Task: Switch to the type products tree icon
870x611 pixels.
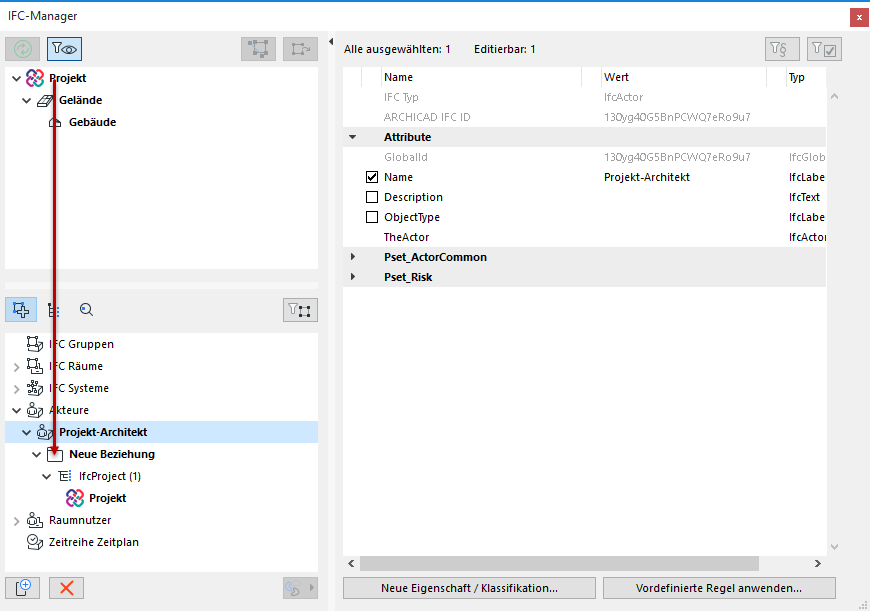Action: (x=54, y=310)
